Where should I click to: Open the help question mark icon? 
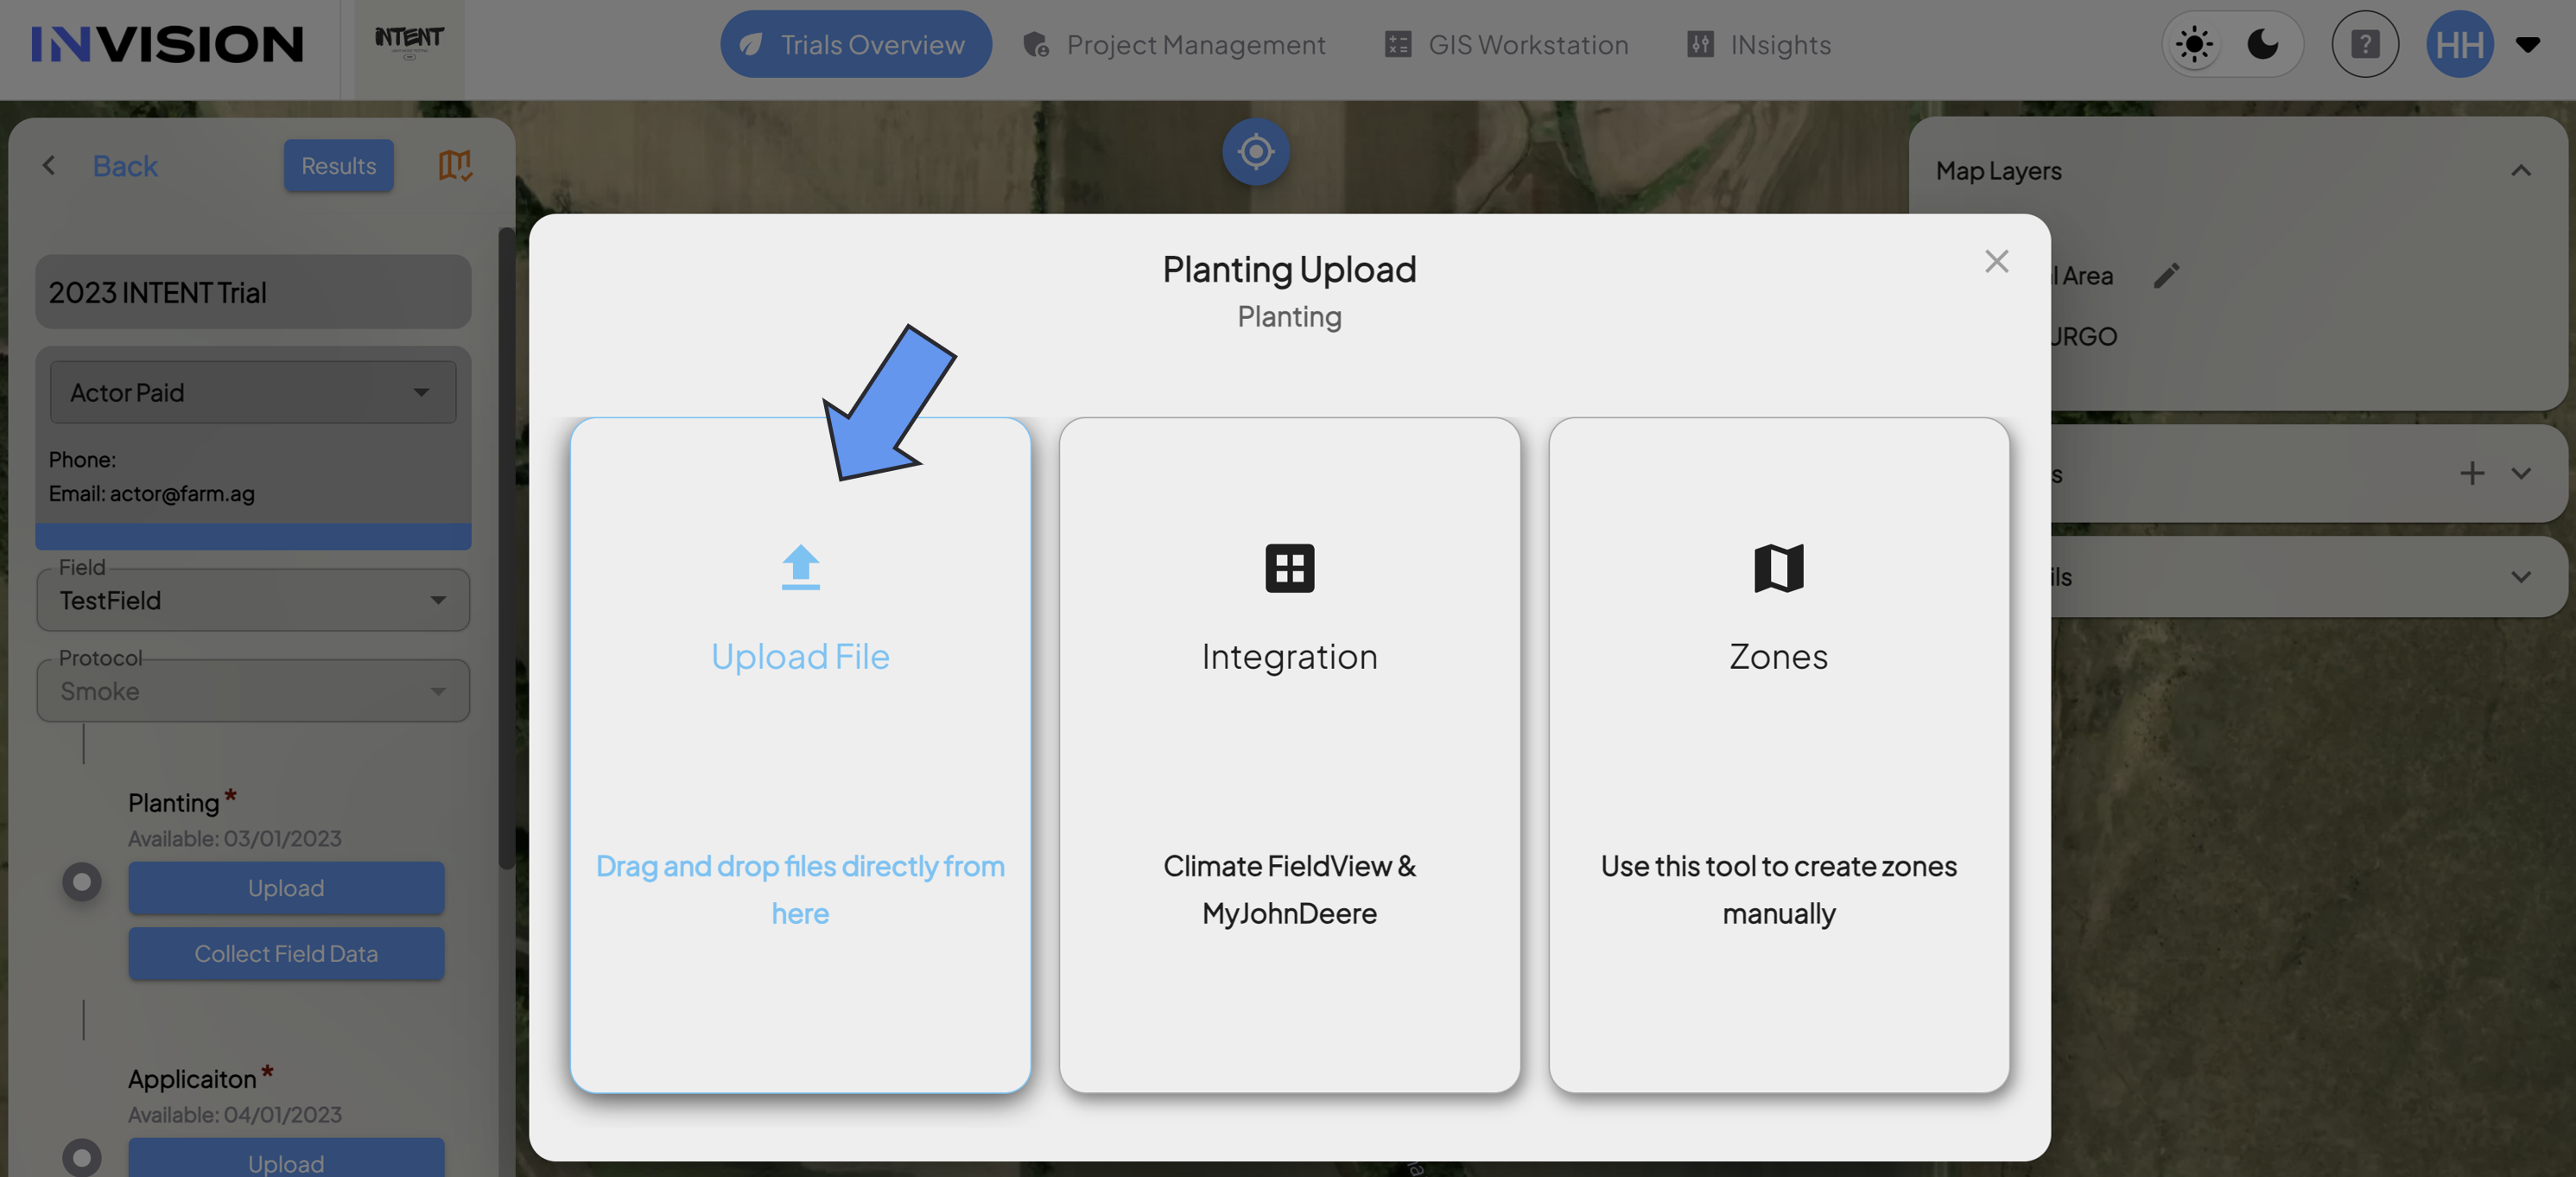(x=2364, y=44)
